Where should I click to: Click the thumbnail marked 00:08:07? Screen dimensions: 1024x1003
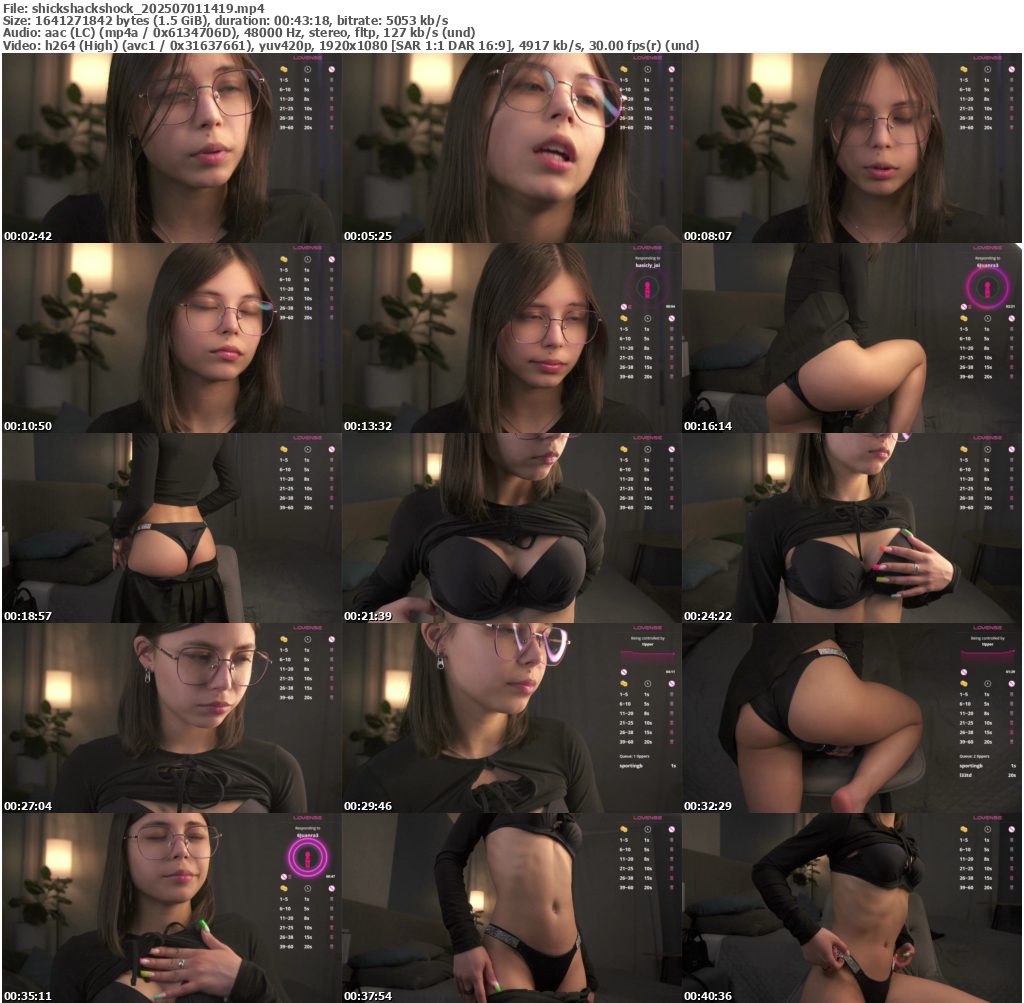(x=852, y=148)
